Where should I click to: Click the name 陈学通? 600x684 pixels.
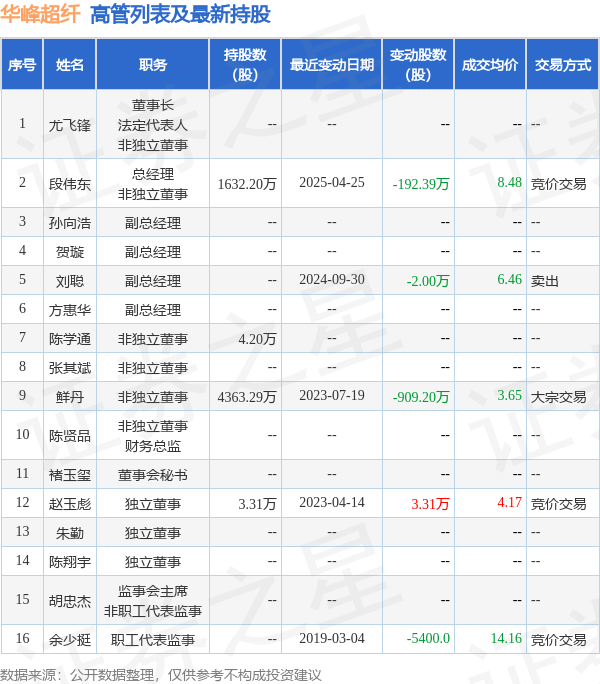69,339
